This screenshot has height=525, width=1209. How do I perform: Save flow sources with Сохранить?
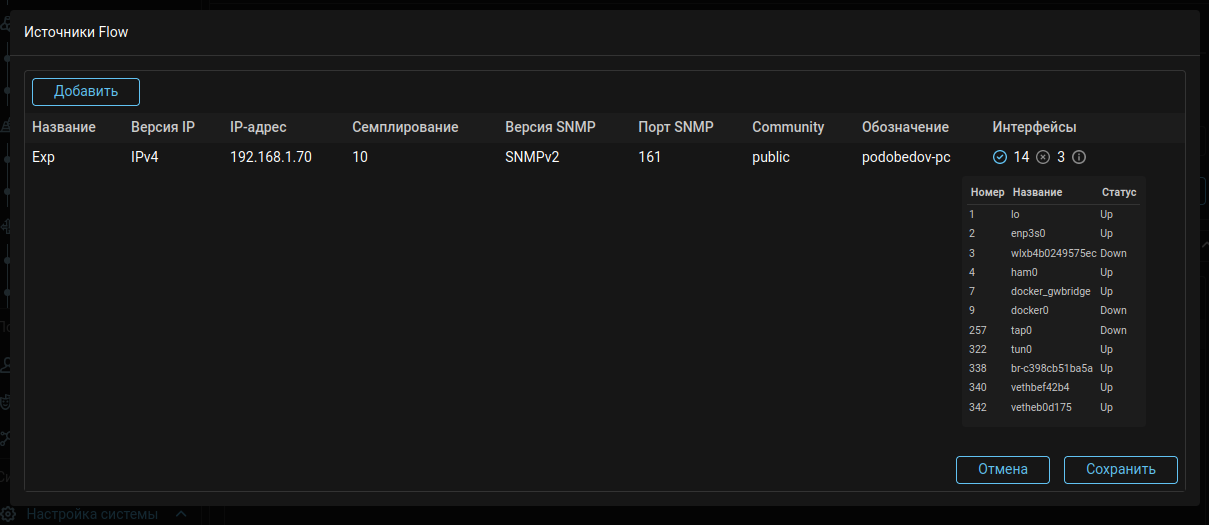[1120, 469]
